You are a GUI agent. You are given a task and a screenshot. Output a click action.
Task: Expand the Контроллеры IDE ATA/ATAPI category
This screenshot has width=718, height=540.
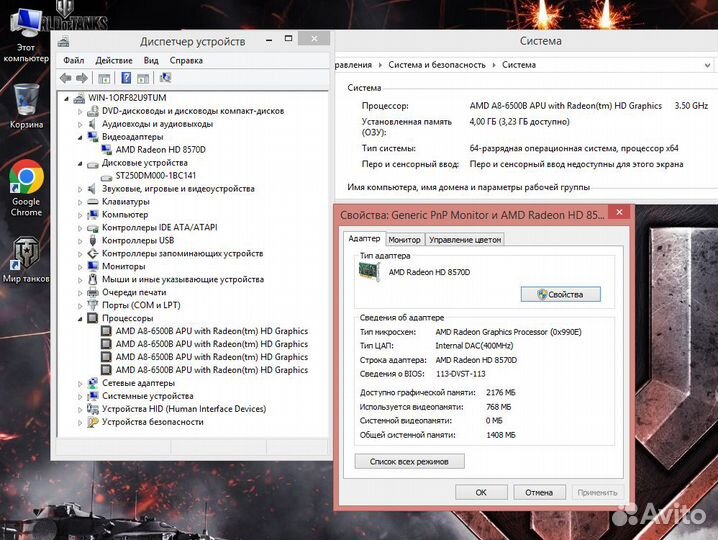pyautogui.click(x=80, y=228)
